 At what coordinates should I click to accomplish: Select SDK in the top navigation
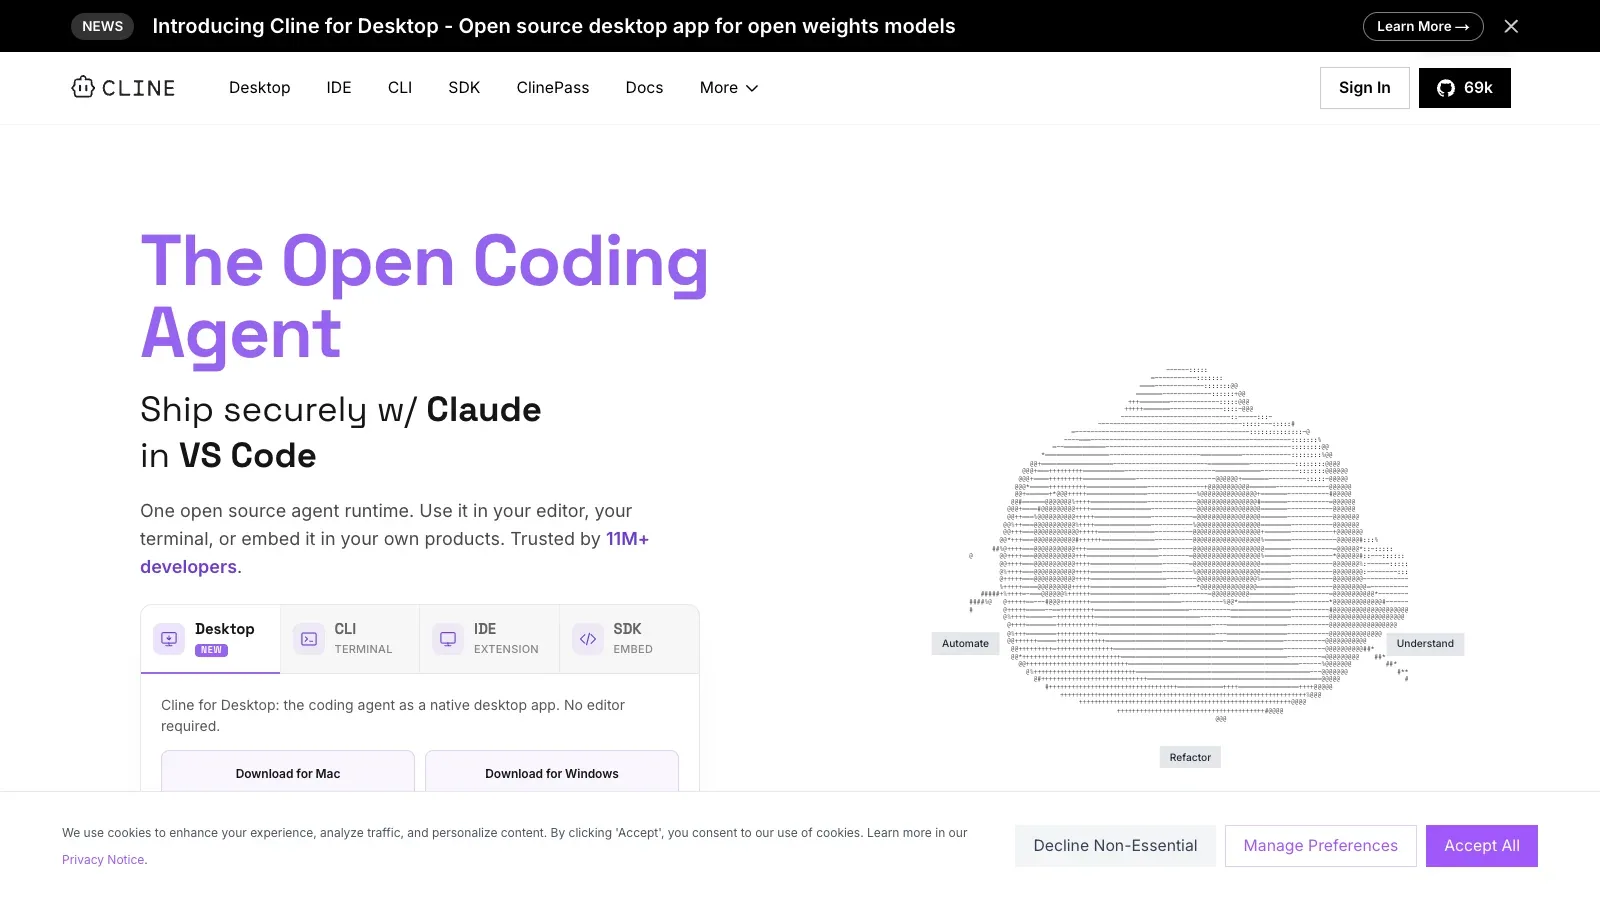tap(464, 88)
